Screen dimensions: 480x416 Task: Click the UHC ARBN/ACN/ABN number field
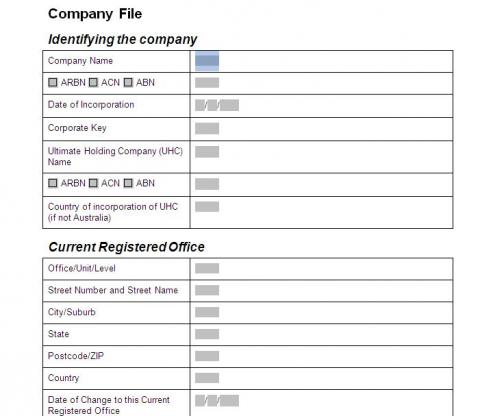click(x=207, y=184)
